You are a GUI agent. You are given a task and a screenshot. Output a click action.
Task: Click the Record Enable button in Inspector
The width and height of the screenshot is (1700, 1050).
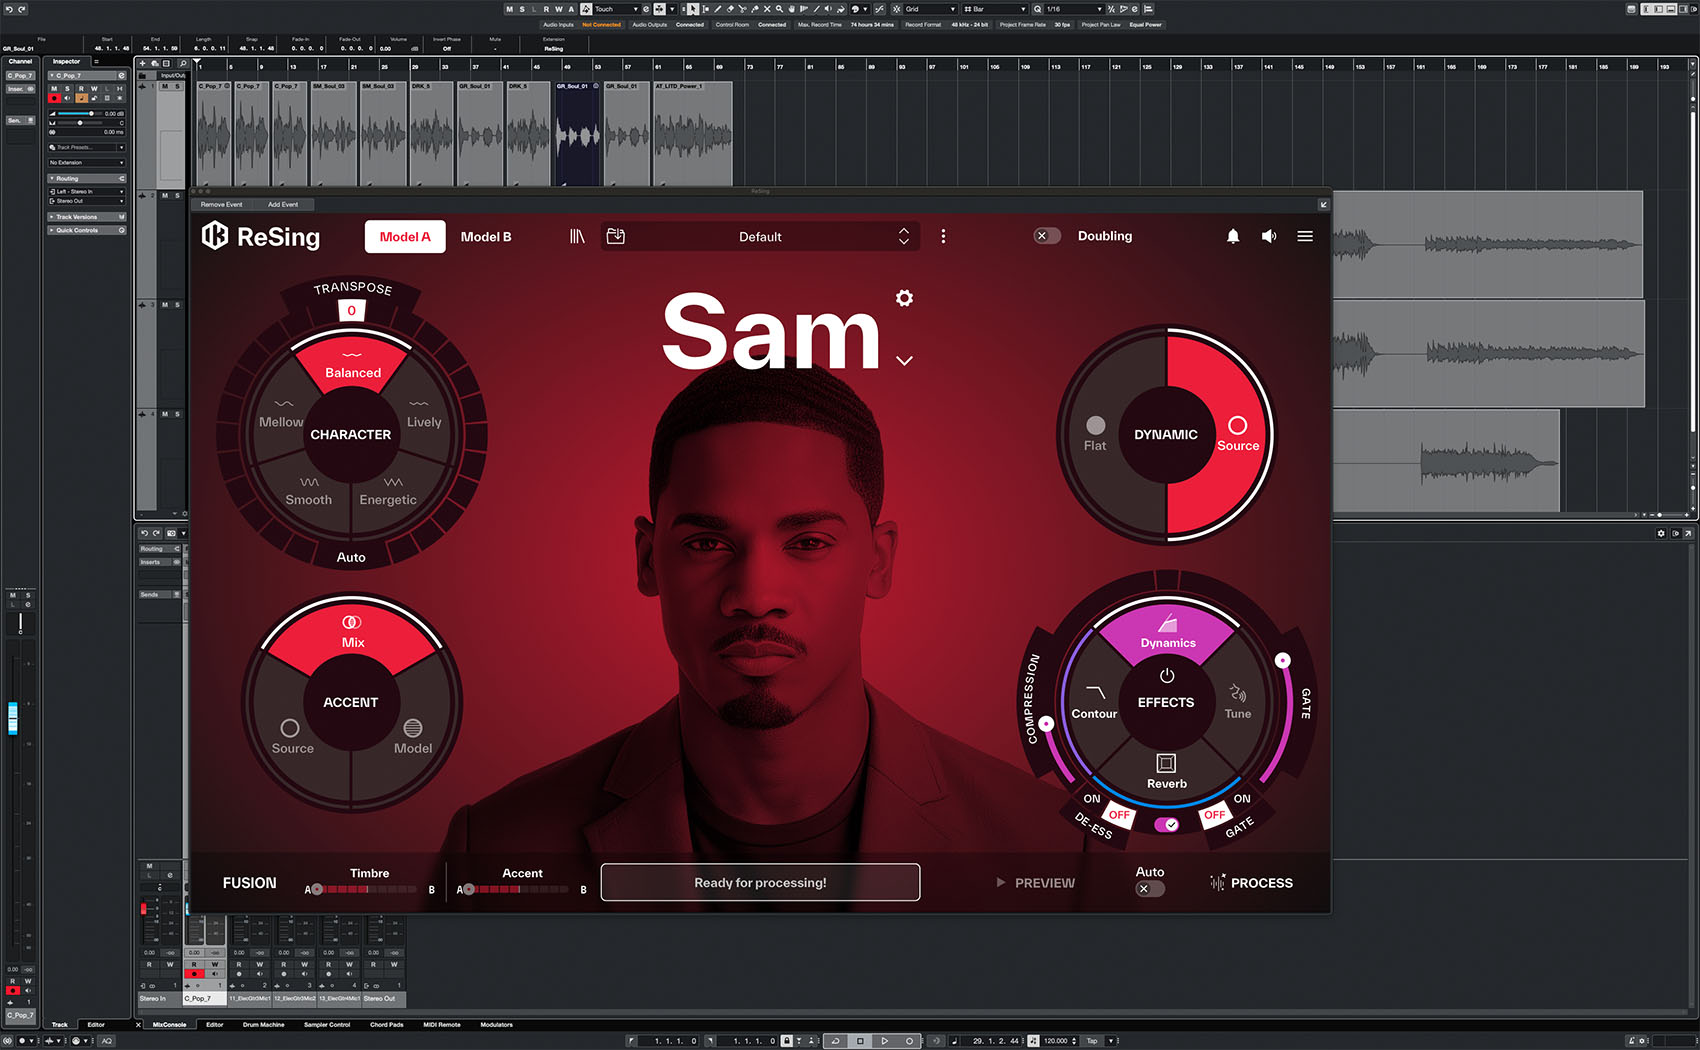[x=54, y=98]
